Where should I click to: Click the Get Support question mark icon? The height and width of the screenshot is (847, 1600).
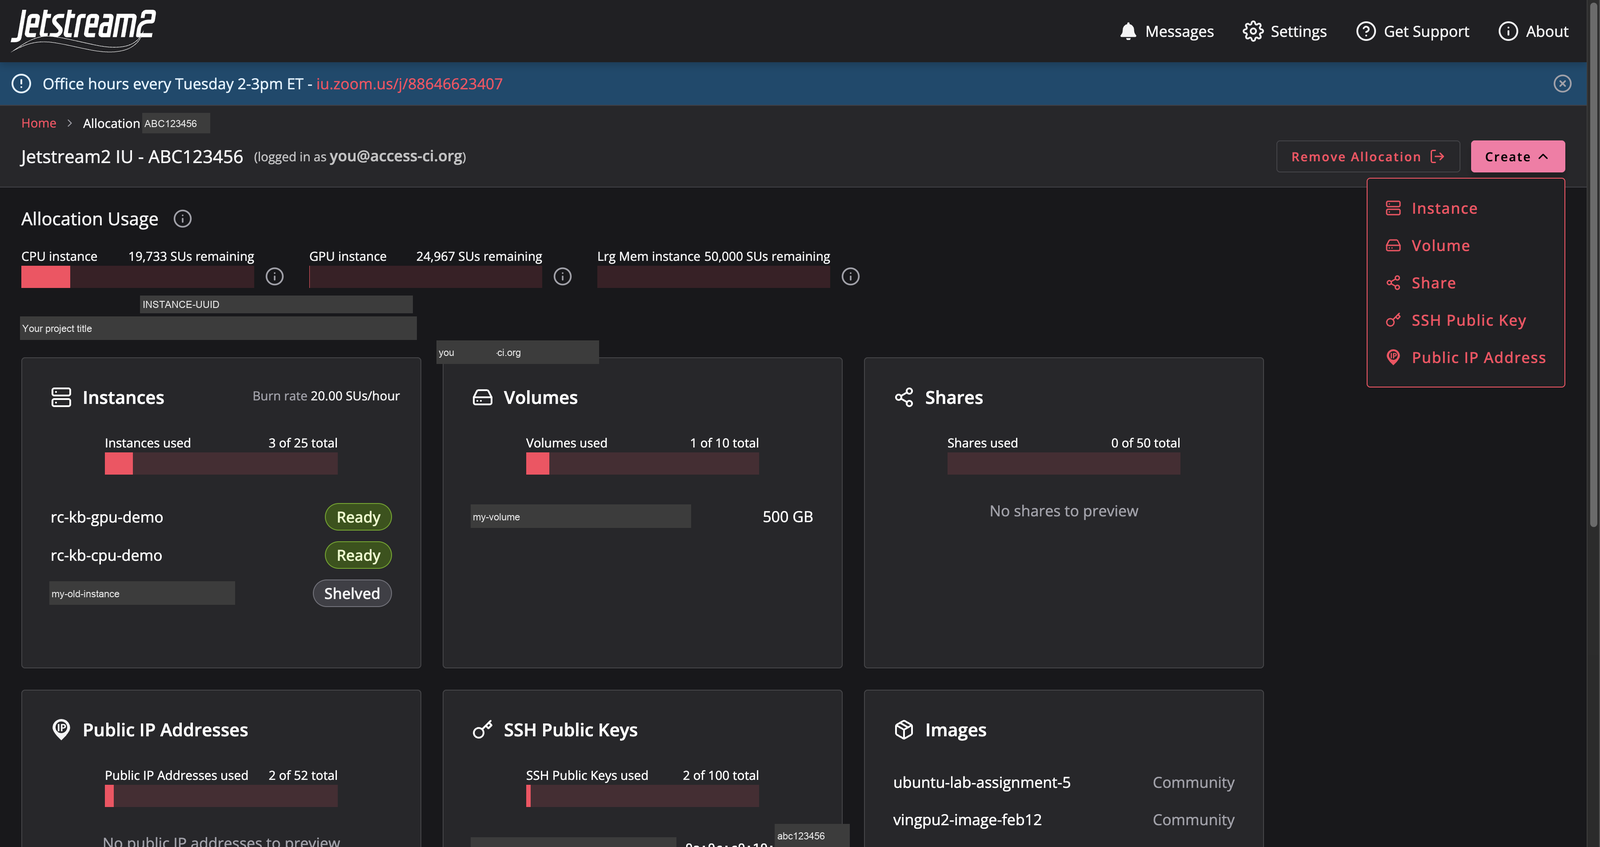click(x=1366, y=31)
